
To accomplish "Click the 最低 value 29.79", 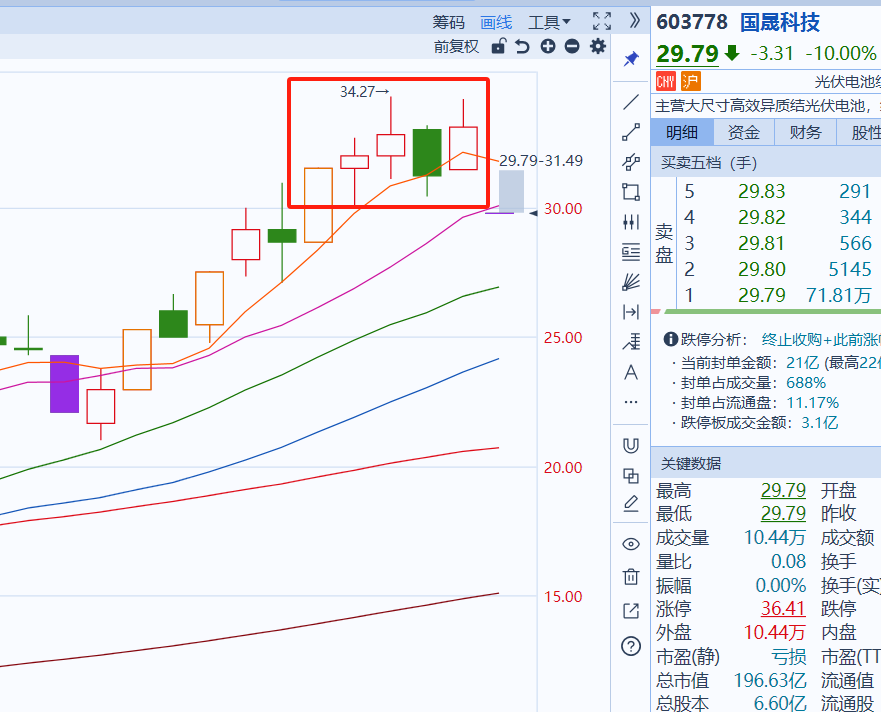I will coord(783,514).
